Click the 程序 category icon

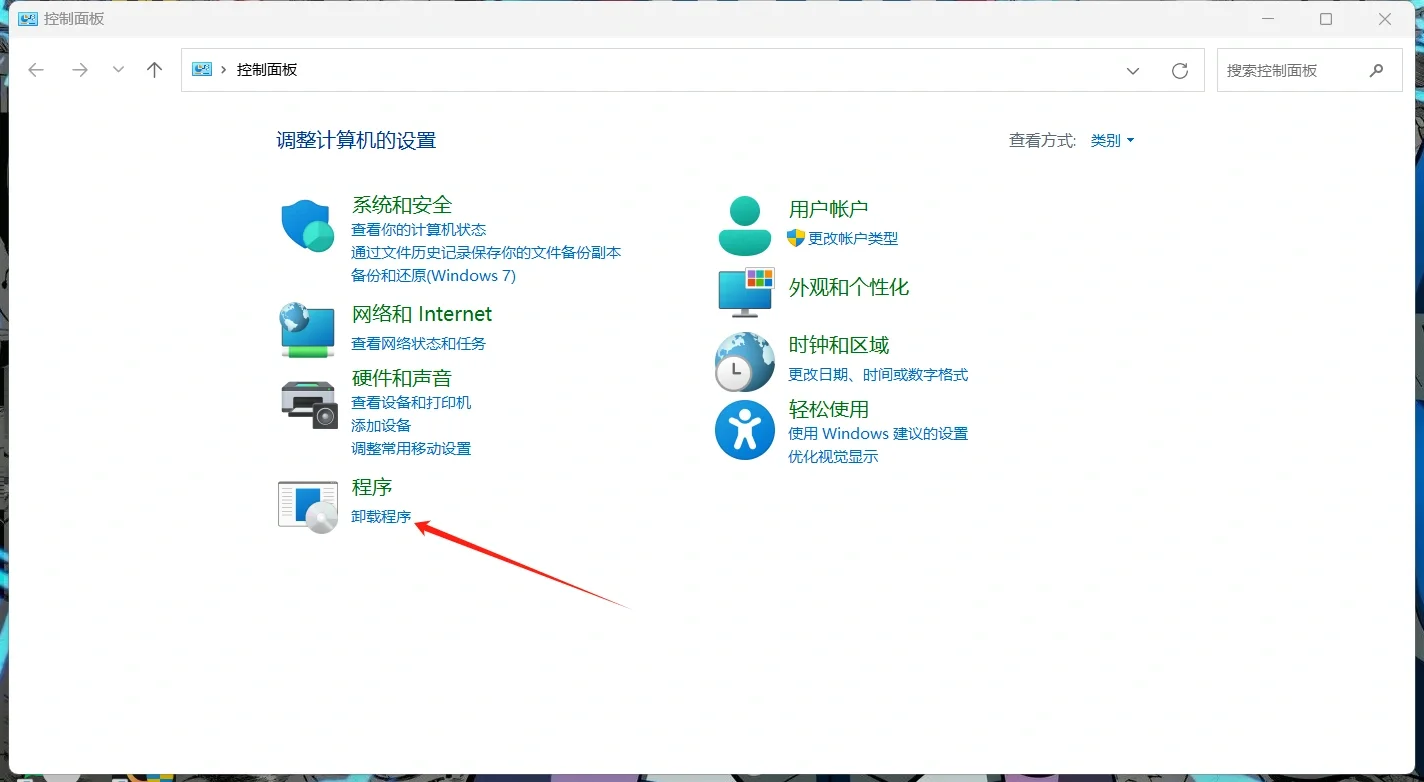[x=307, y=505]
